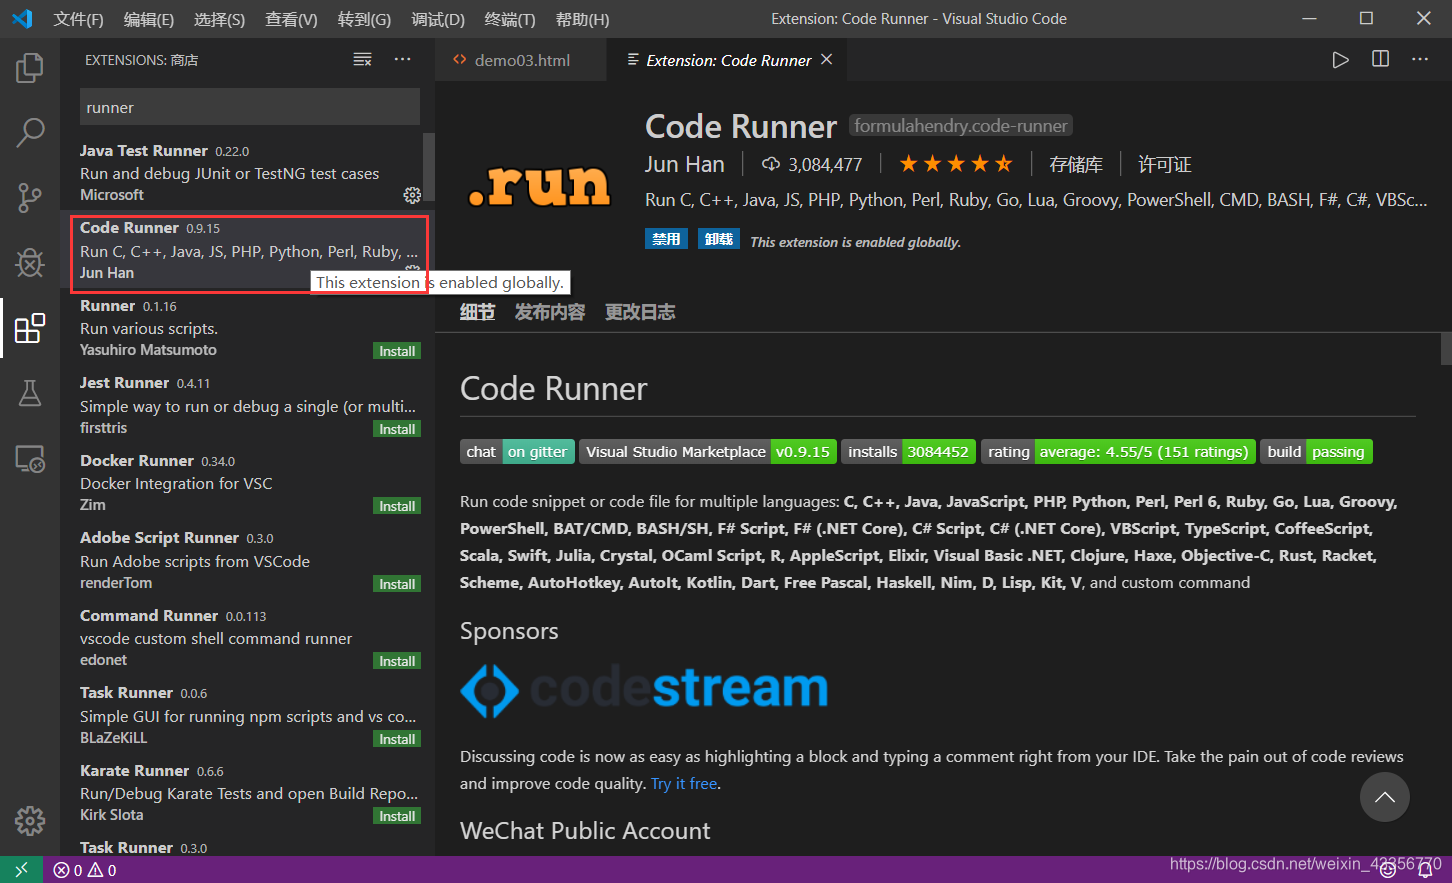
Task: Click the install count 3,084,477
Action: point(812,165)
